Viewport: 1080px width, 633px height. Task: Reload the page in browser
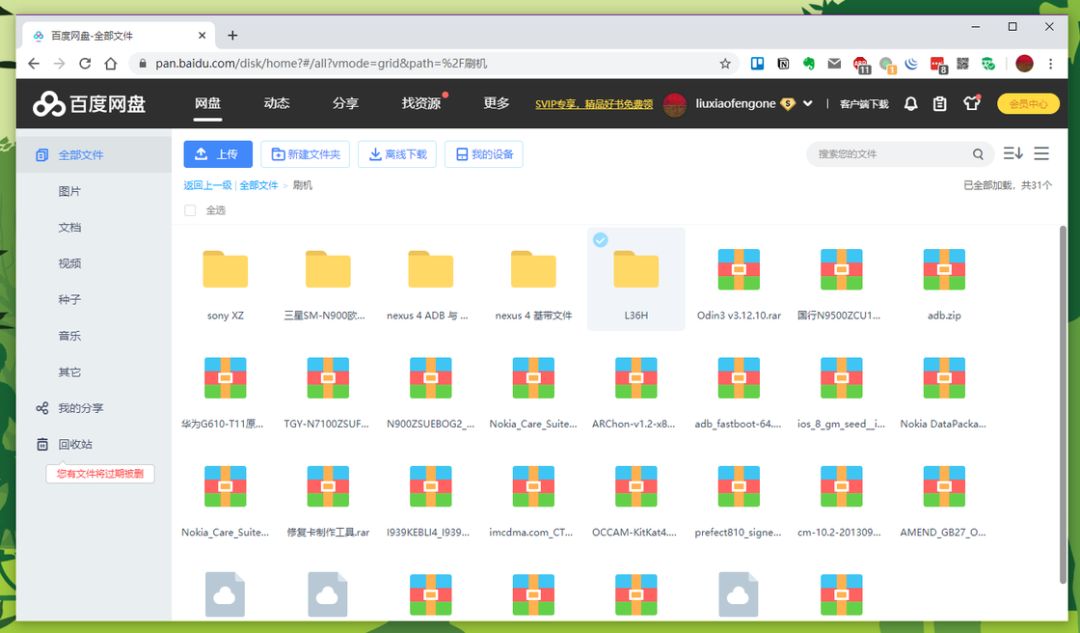coord(85,63)
